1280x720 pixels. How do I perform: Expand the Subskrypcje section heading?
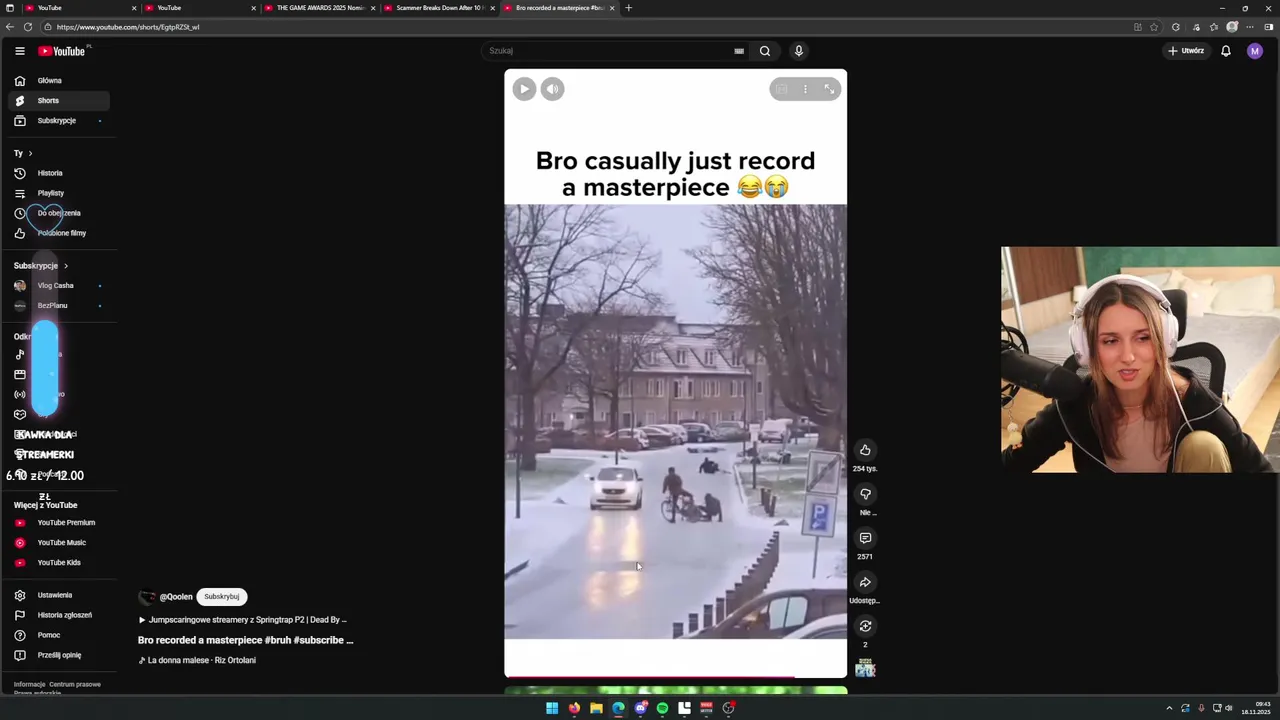point(41,266)
